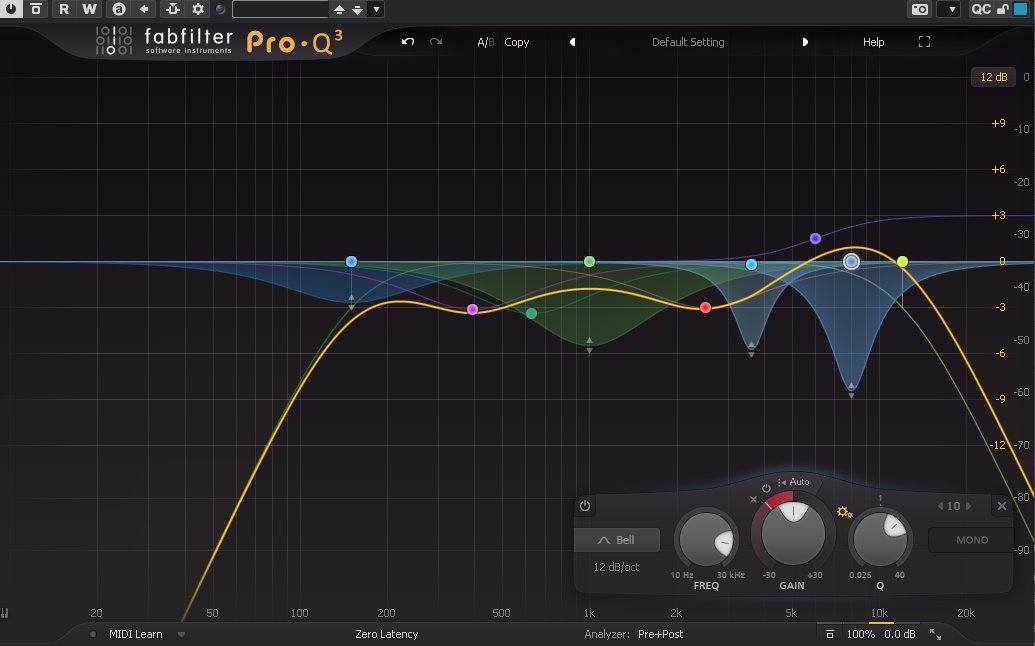Toggle full screen mode icon
Screen dimensions: 1035x646
(924, 42)
